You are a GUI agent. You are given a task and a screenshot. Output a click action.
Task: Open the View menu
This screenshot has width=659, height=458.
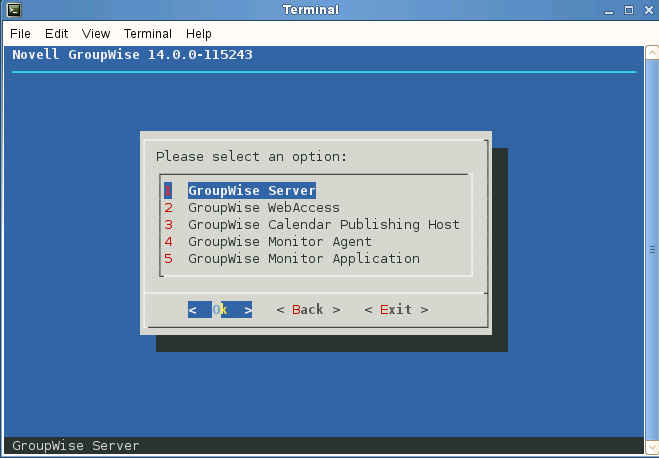96,34
